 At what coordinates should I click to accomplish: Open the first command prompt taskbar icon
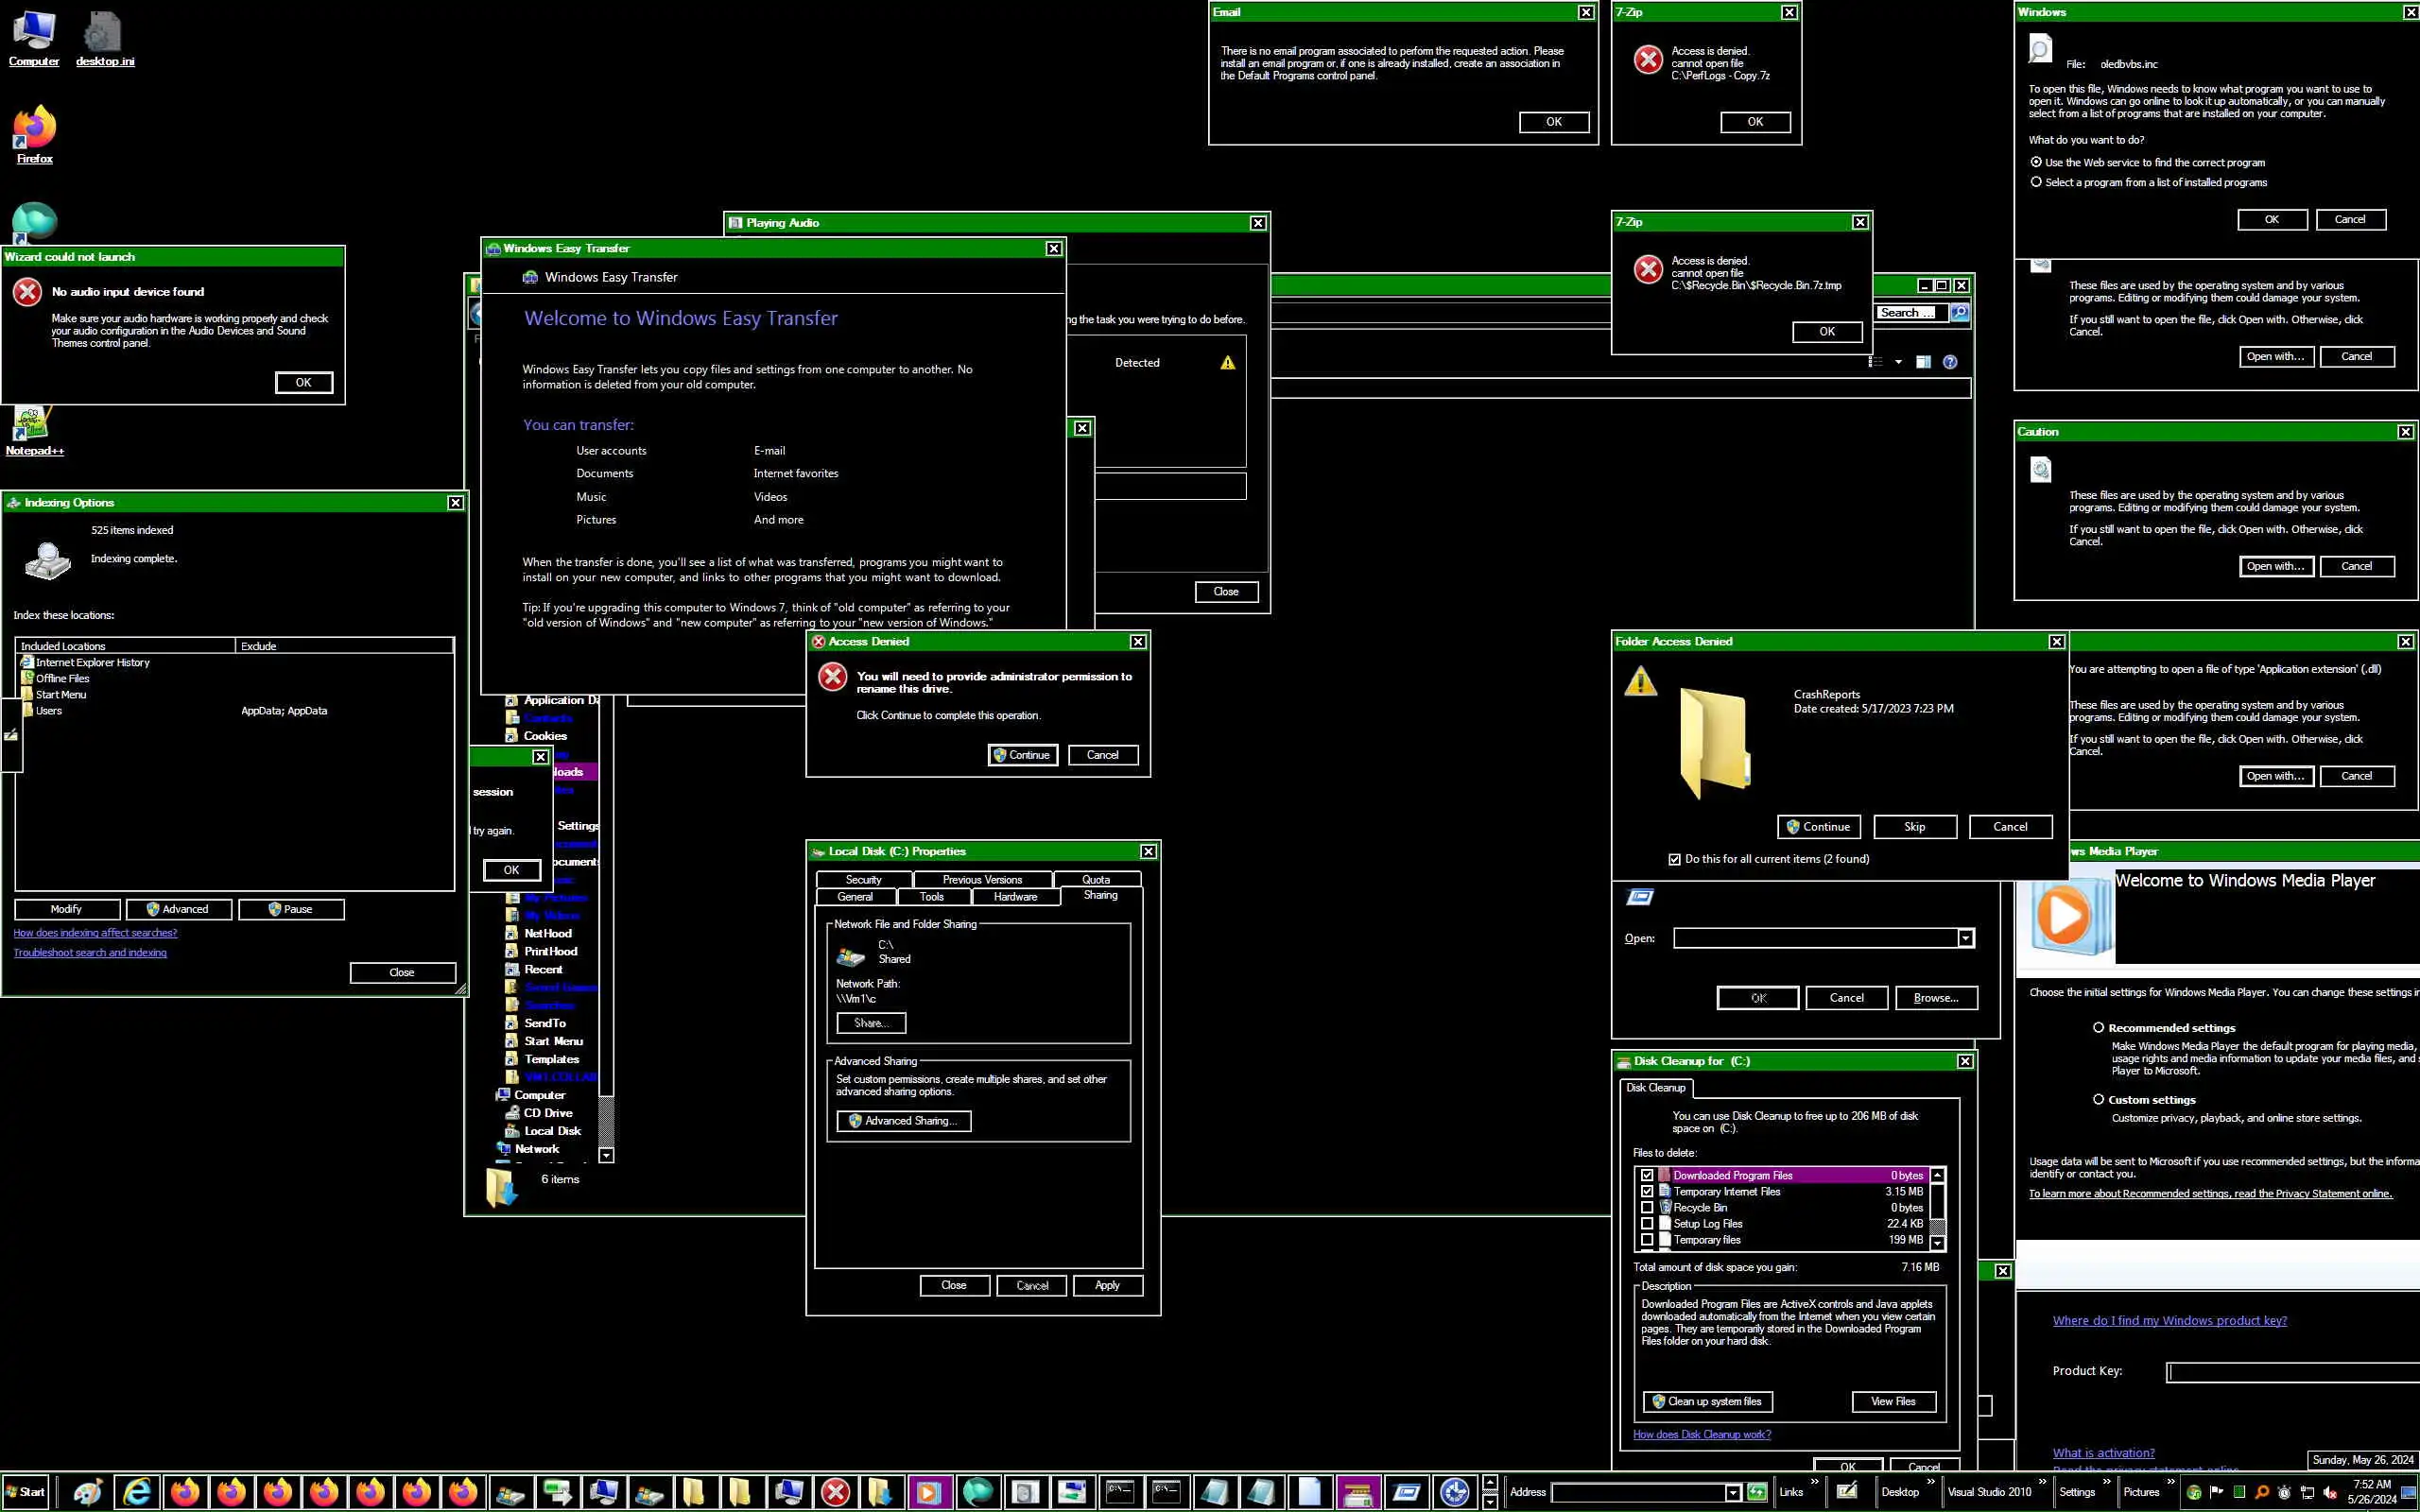pos(1119,1492)
